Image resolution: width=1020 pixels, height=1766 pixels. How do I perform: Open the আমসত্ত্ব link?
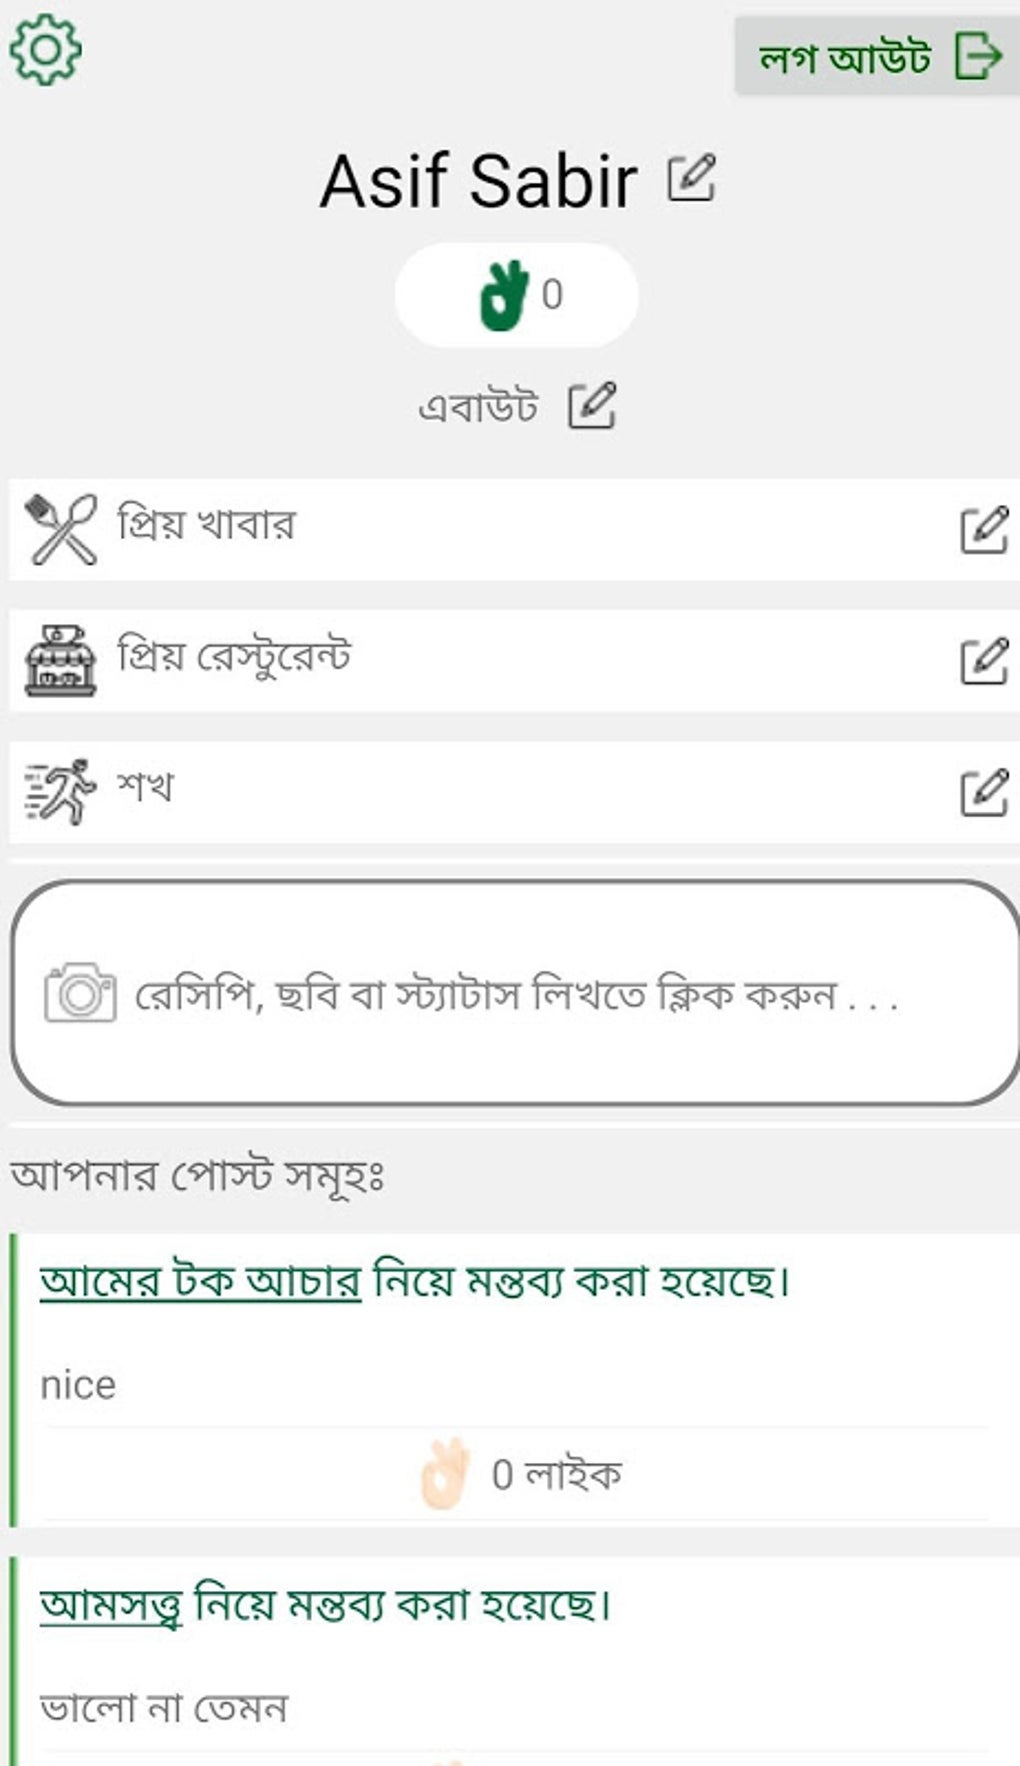[111, 1605]
